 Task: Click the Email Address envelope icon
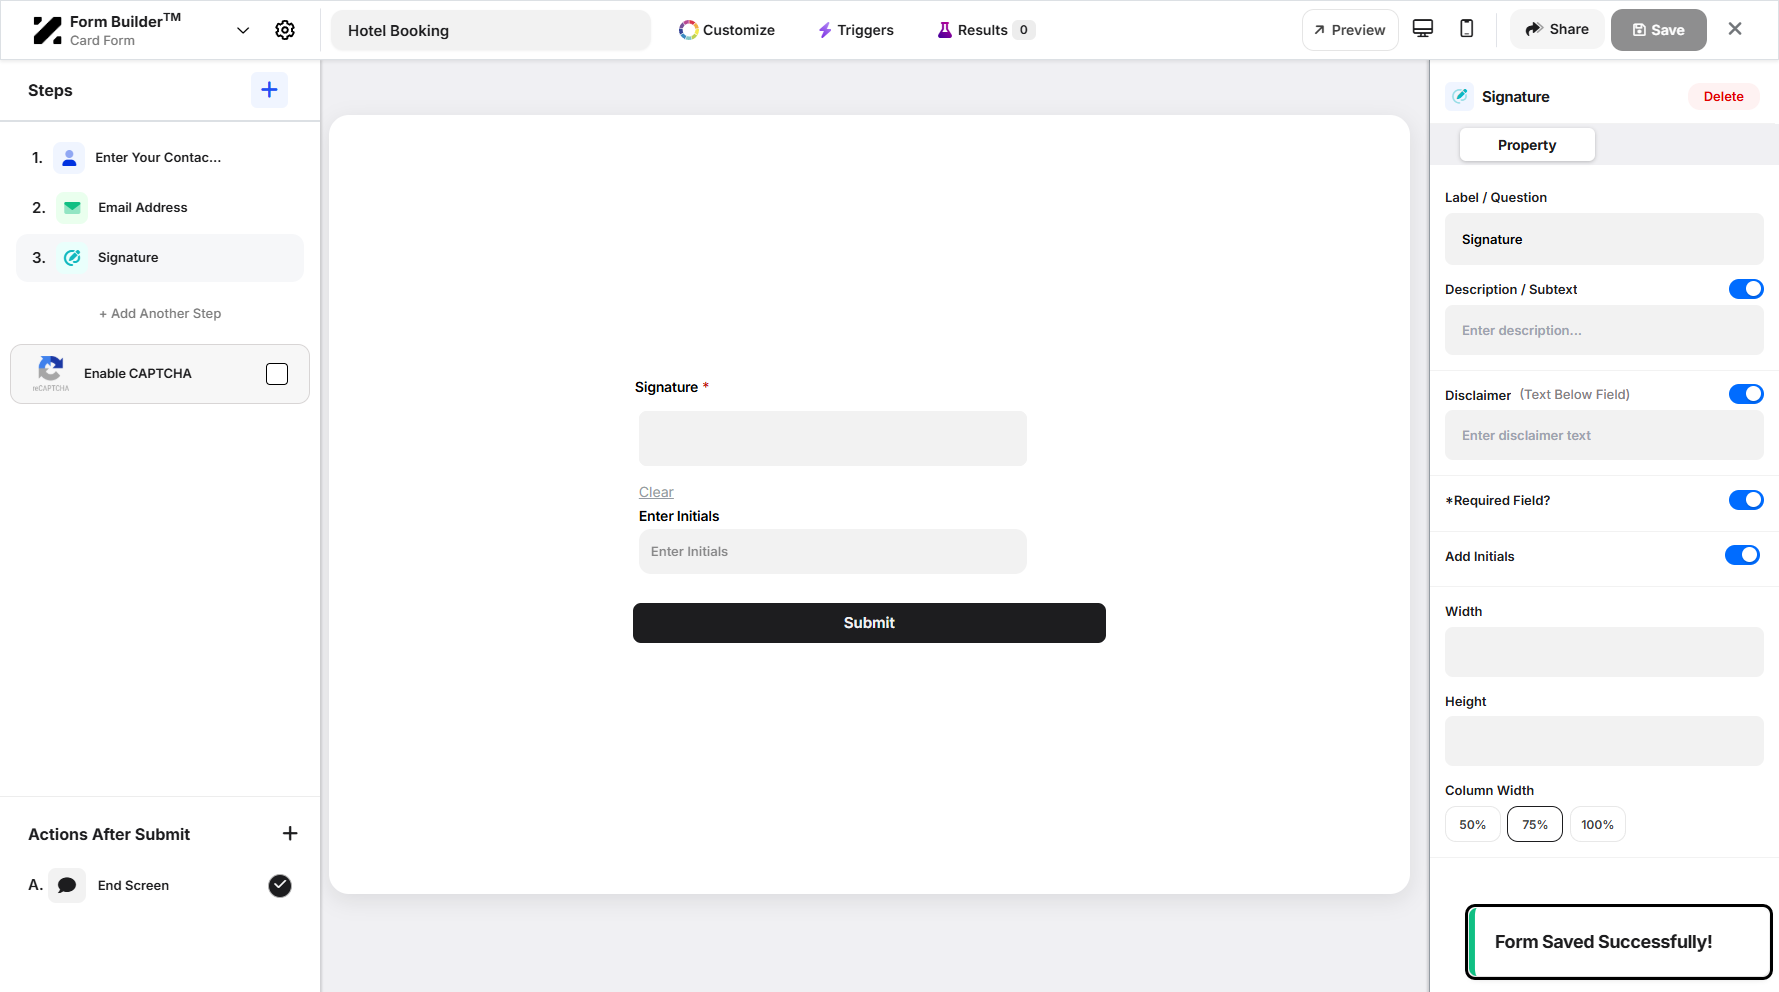tap(72, 208)
